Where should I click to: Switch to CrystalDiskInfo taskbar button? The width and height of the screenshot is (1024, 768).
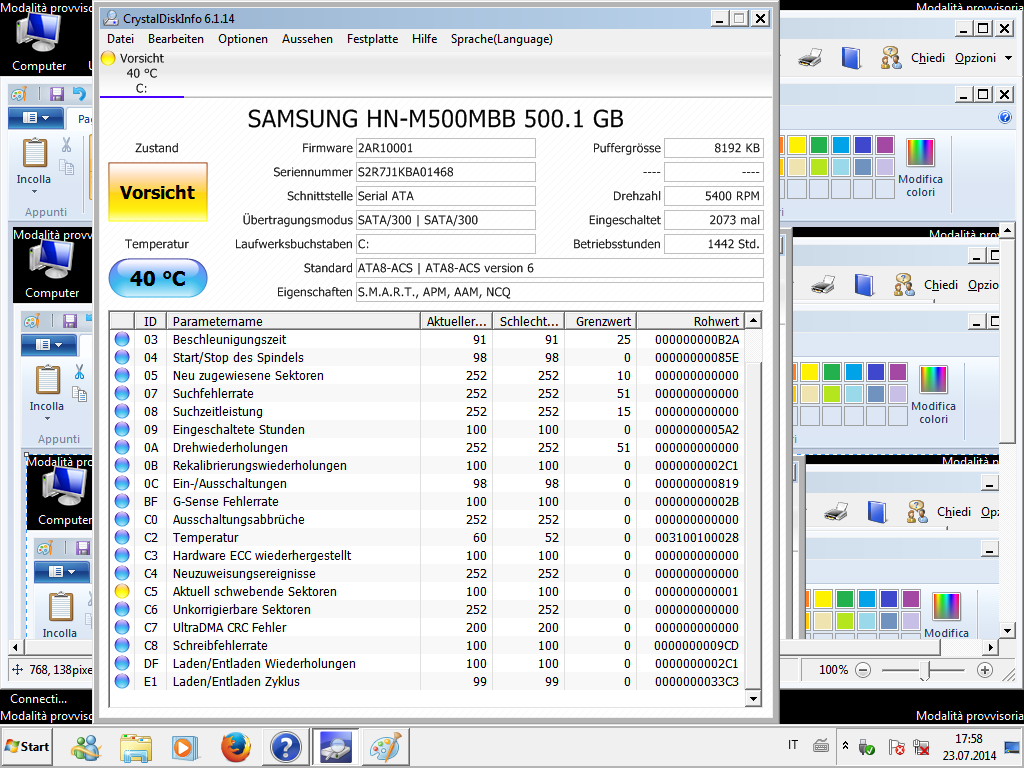(x=336, y=747)
